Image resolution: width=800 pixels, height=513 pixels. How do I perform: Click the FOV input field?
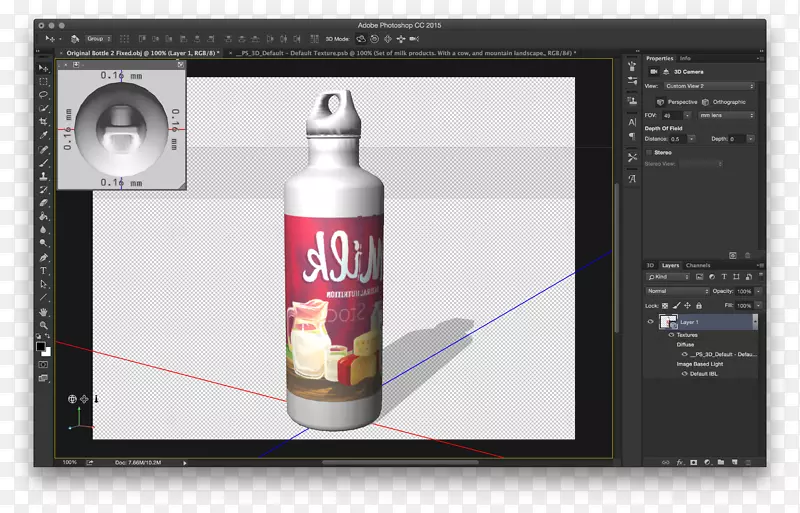[x=671, y=115]
